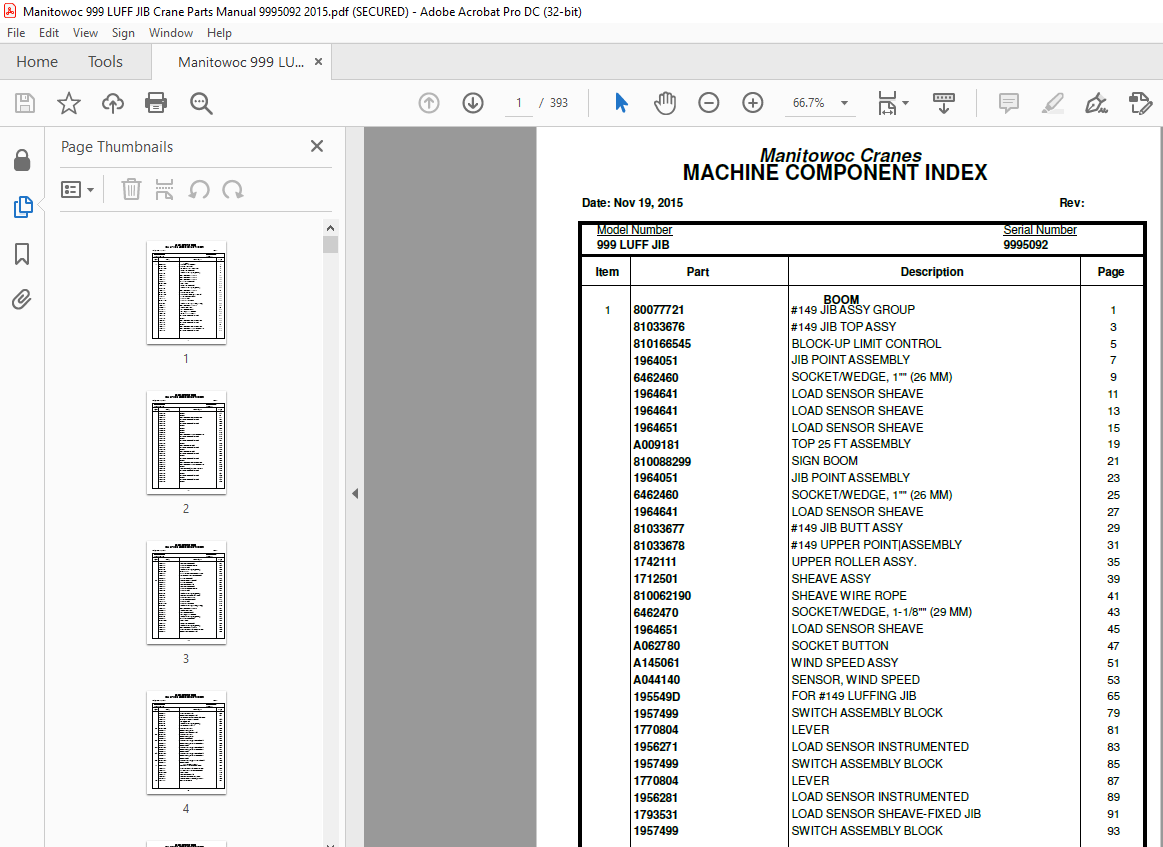This screenshot has width=1163, height=847.
Task: Click part number A009181
Action: 656,444
